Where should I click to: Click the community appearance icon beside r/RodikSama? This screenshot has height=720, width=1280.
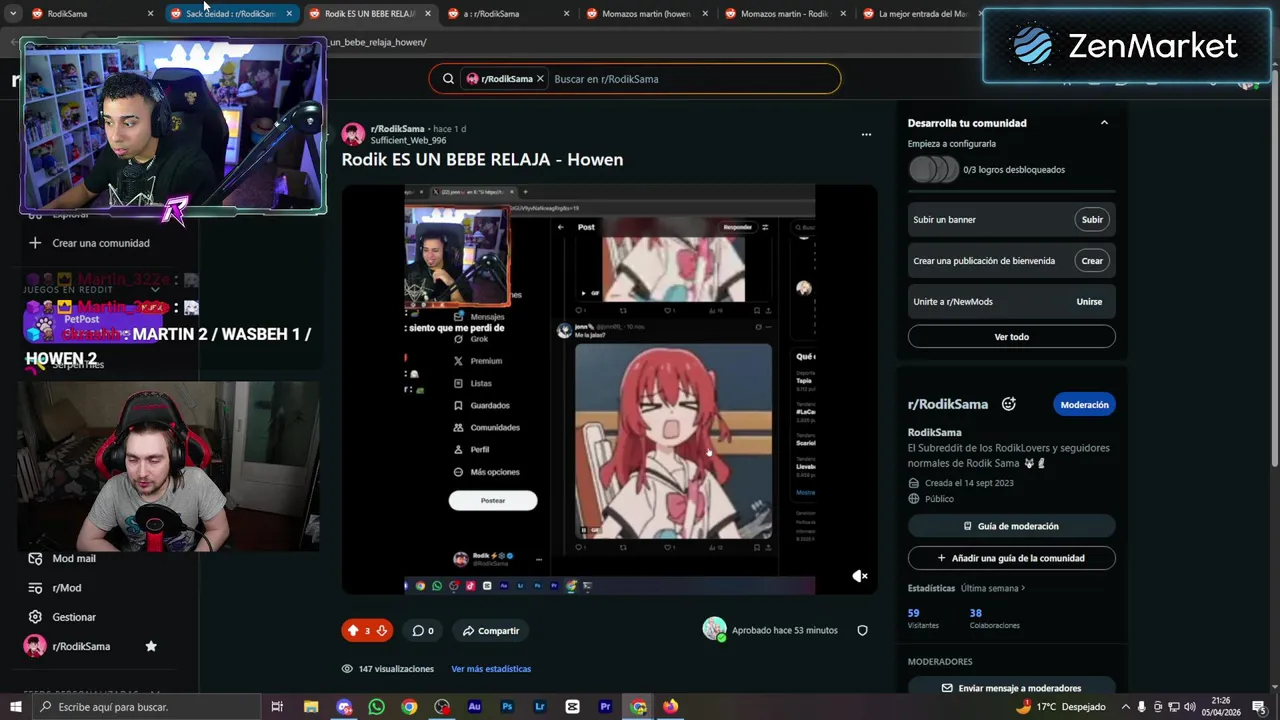pyautogui.click(x=1008, y=404)
